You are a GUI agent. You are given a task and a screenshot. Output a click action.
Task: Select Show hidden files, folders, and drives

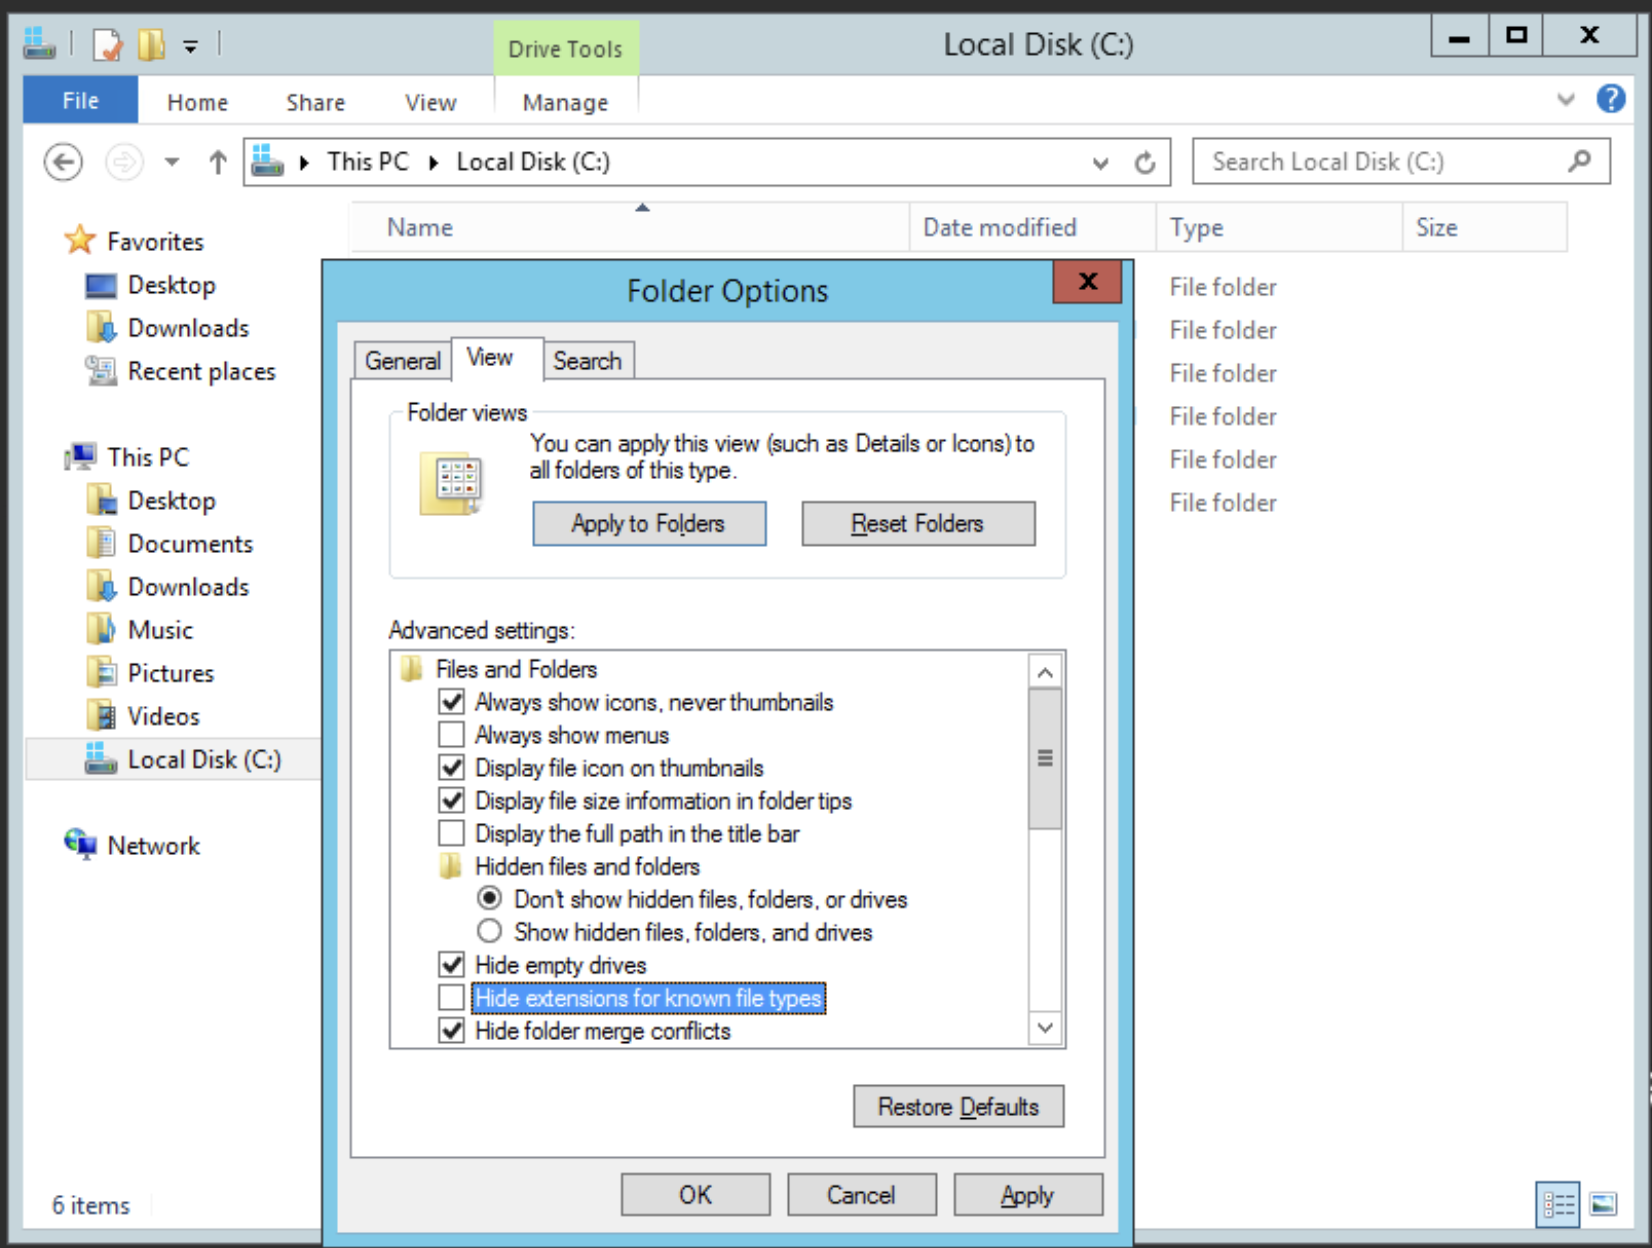point(489,931)
